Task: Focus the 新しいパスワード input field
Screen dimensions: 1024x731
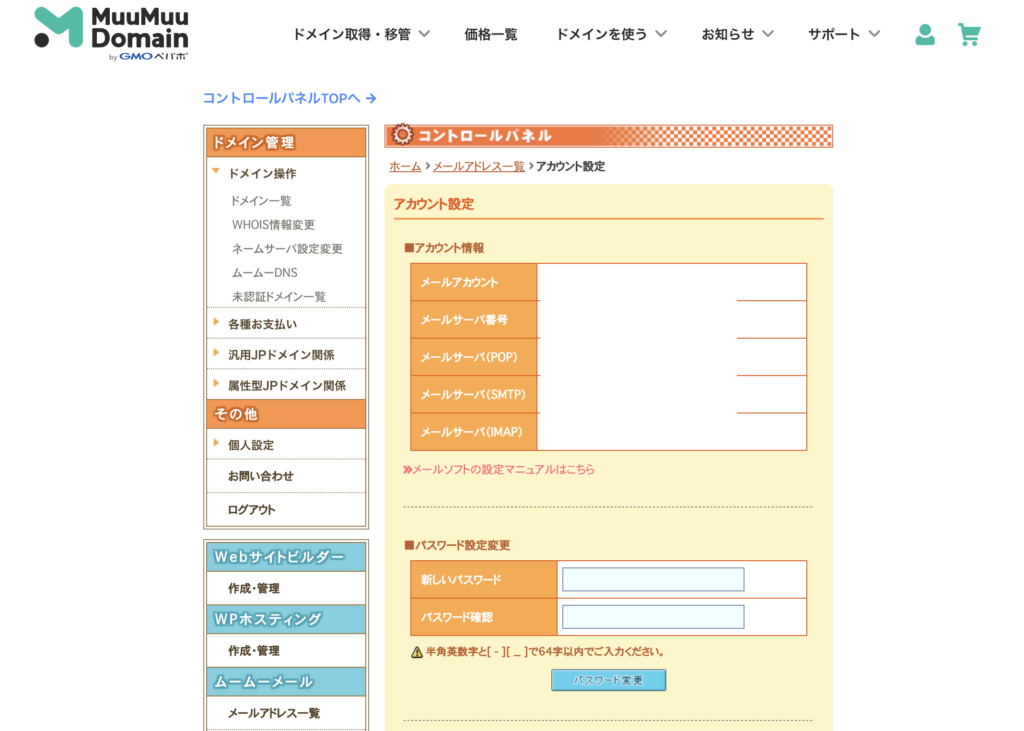Action: [x=653, y=579]
